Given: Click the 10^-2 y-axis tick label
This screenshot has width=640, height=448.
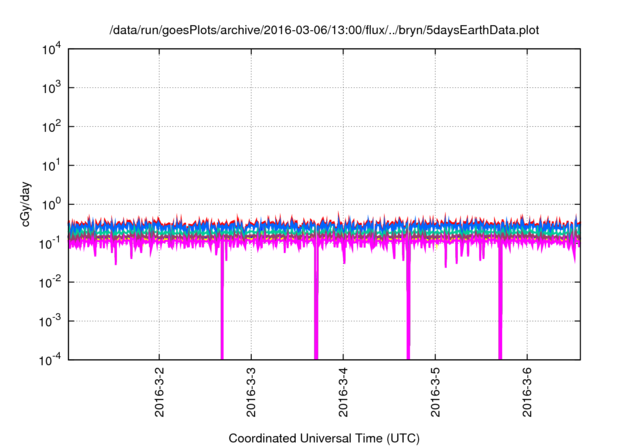Looking at the screenshot, I should coord(50,282).
